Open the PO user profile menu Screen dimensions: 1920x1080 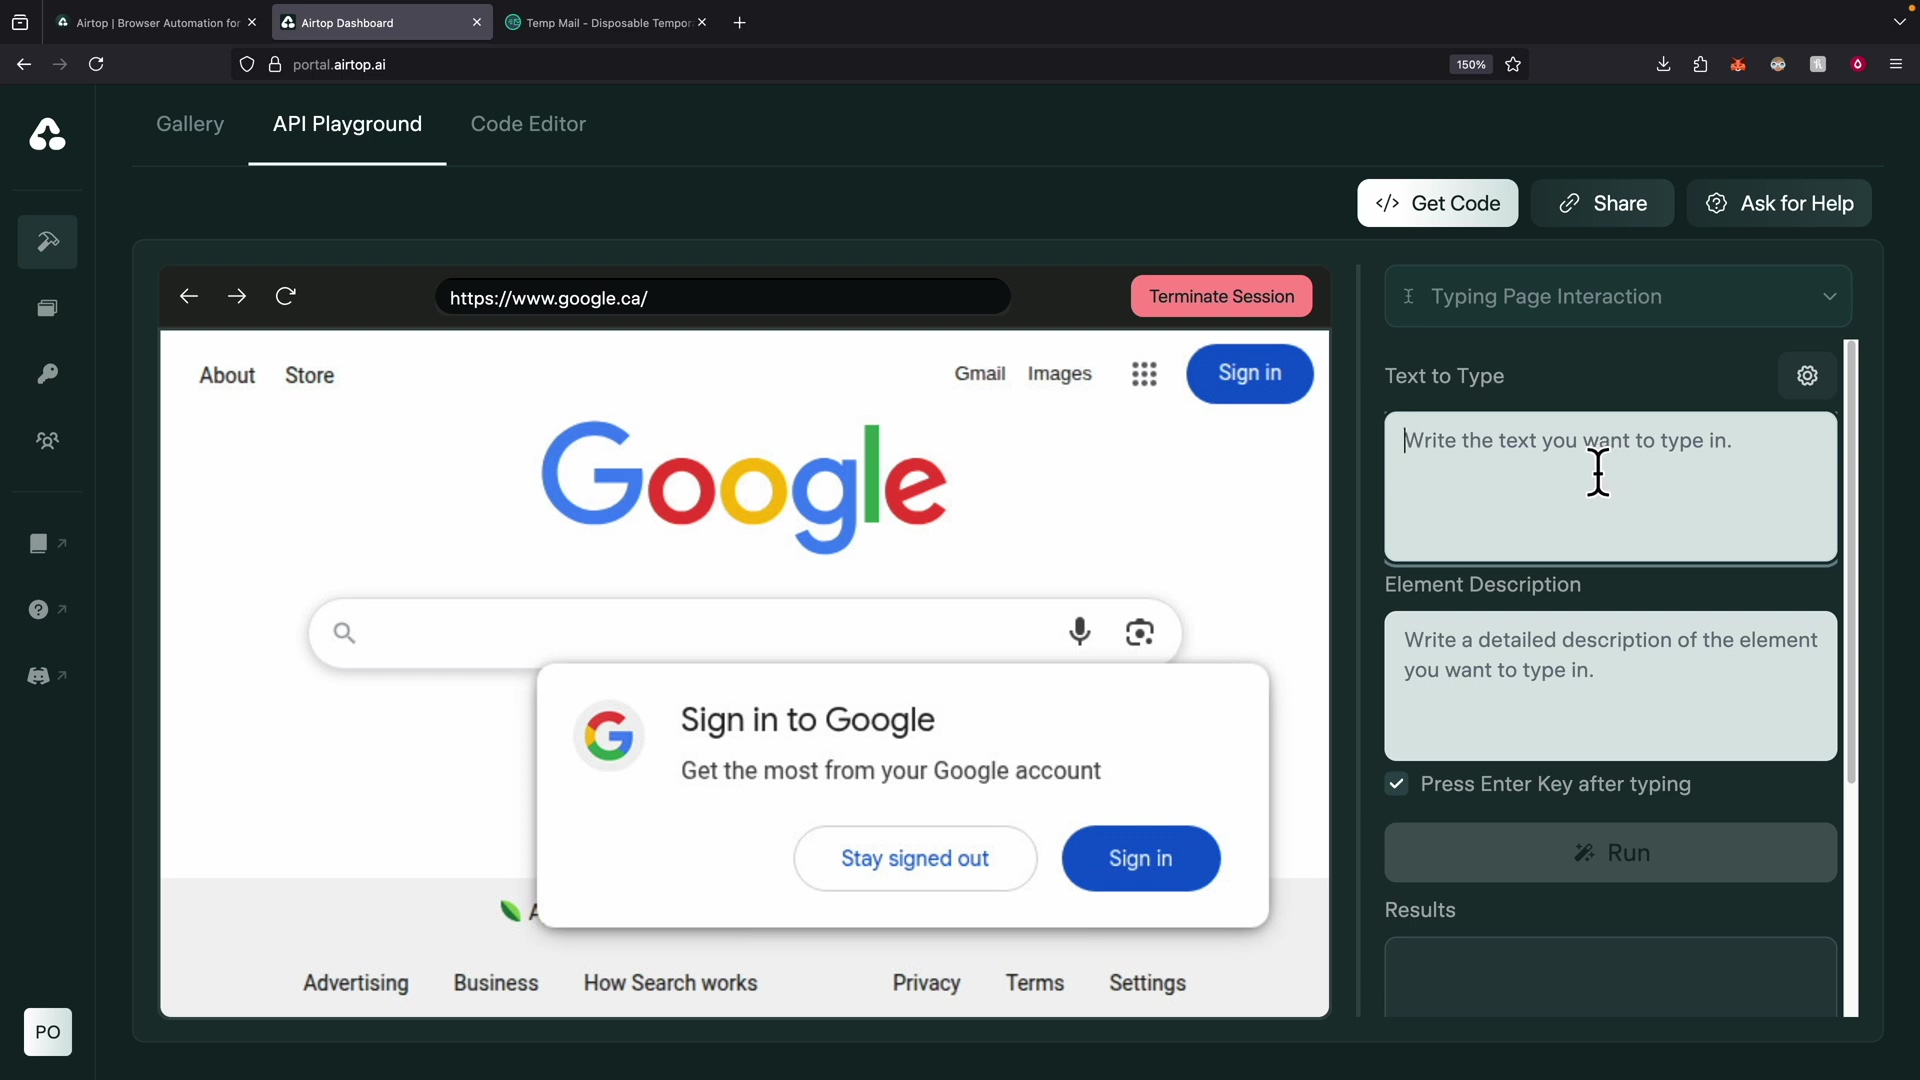(x=48, y=1032)
